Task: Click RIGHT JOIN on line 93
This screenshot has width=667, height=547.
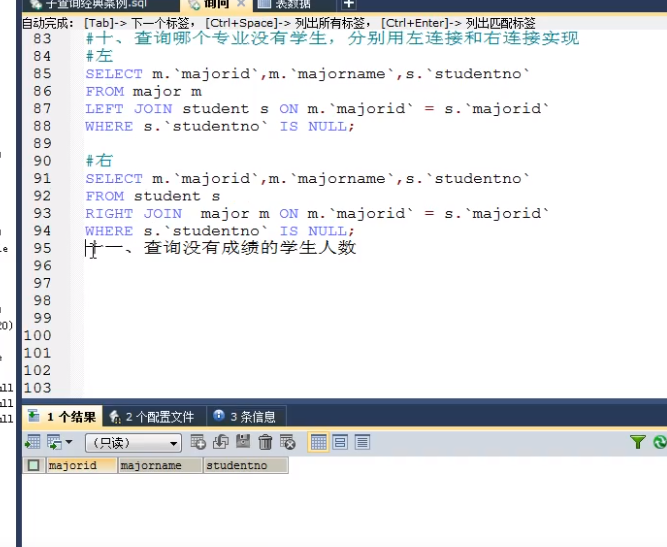Action: click(x=134, y=214)
